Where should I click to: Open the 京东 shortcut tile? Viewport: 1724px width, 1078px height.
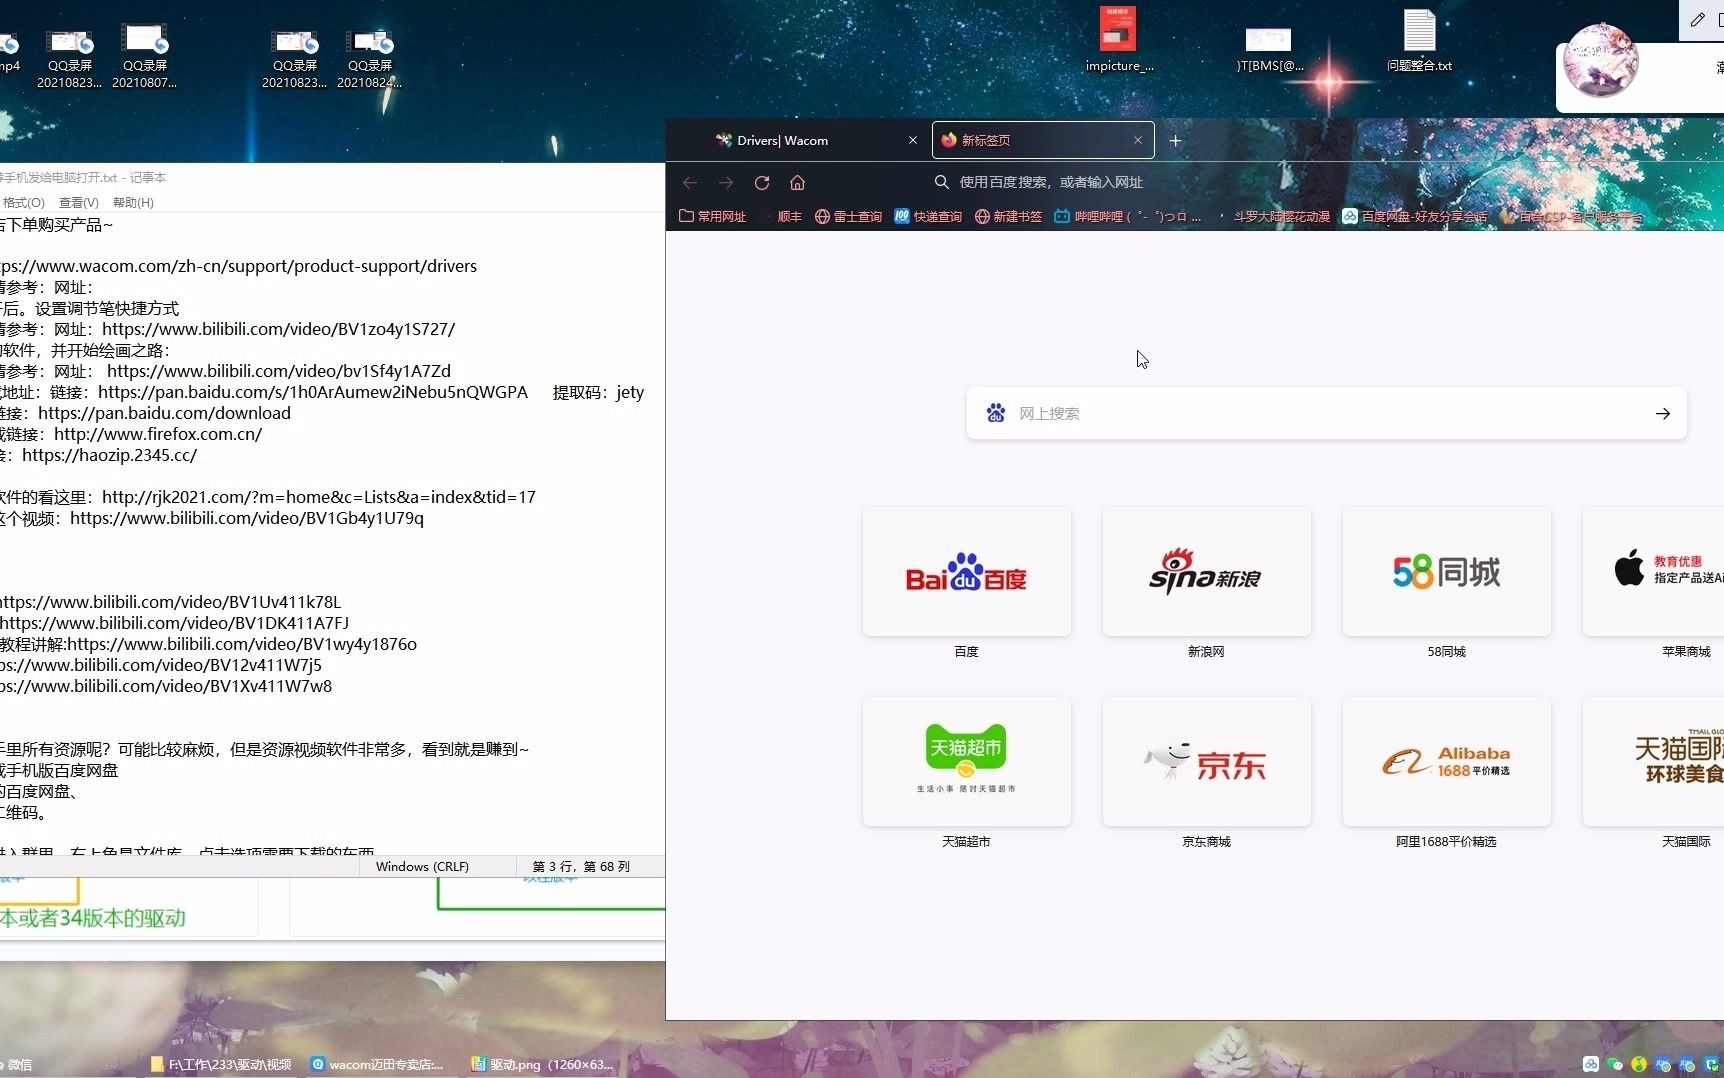coord(1206,762)
